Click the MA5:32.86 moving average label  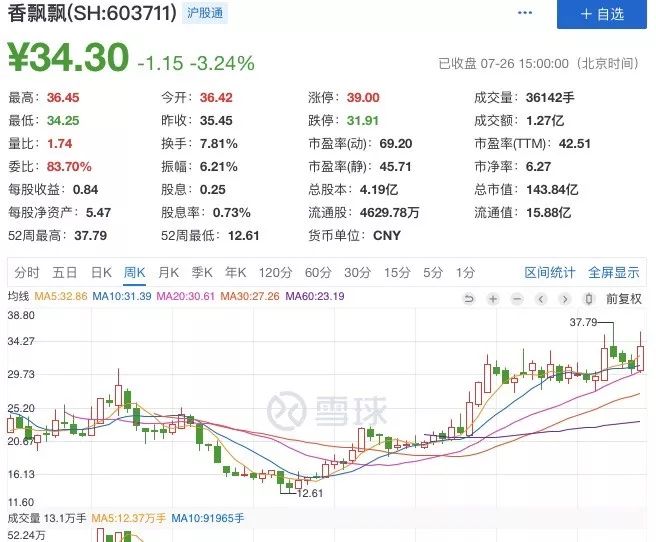(x=61, y=297)
